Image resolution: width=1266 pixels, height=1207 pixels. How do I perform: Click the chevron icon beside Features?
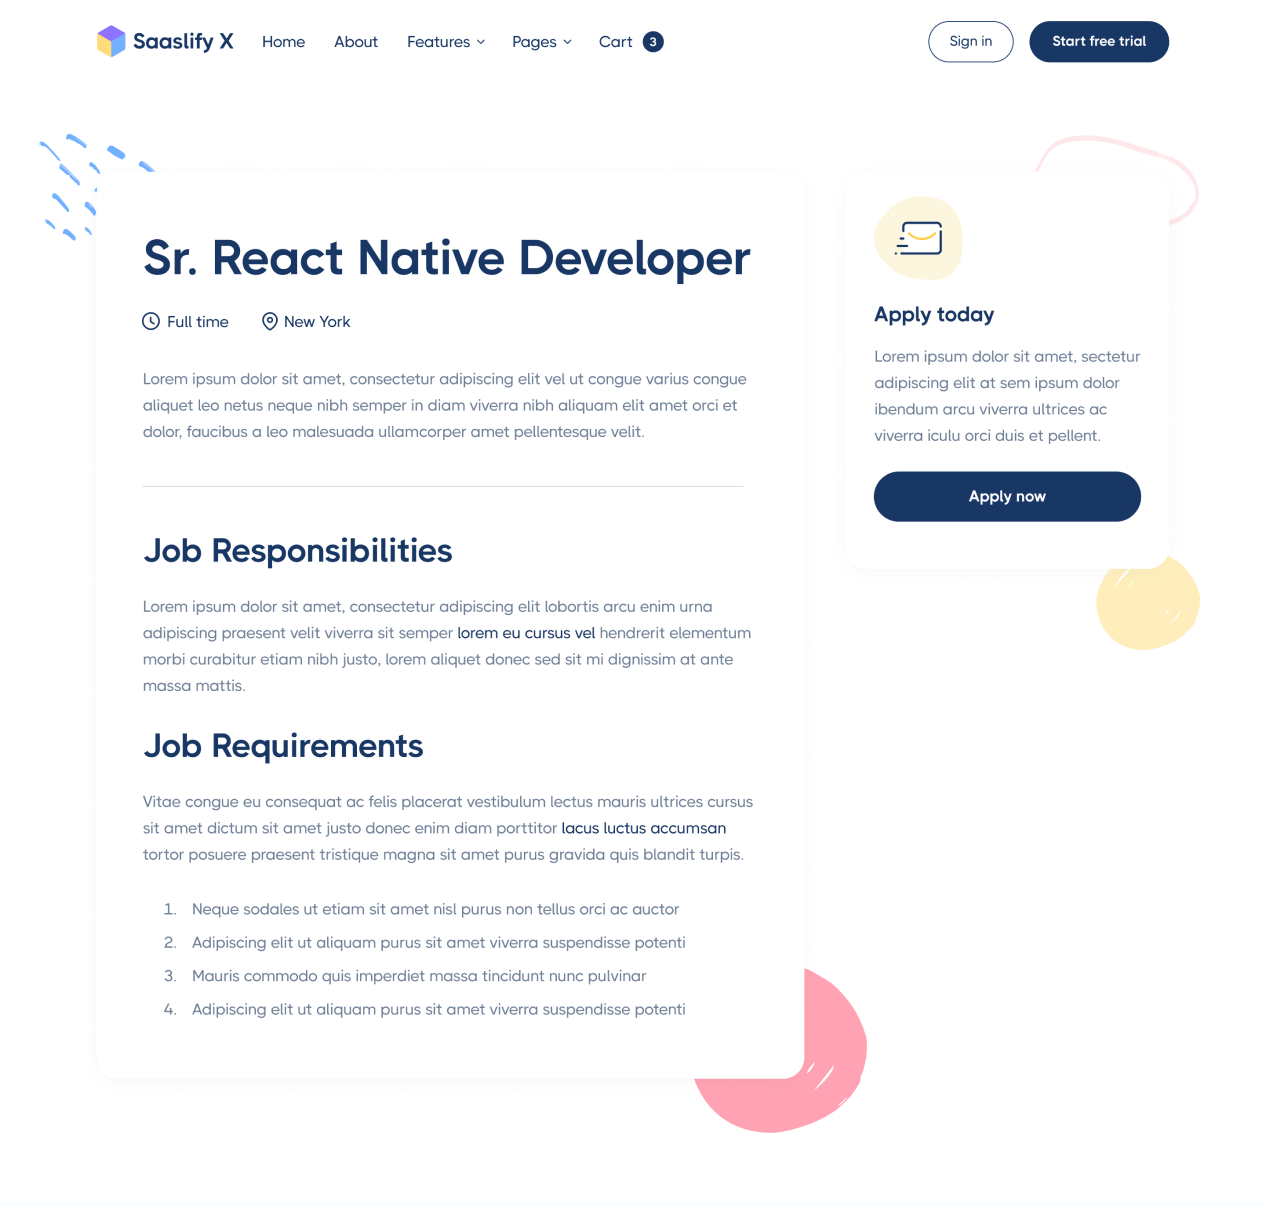(480, 42)
